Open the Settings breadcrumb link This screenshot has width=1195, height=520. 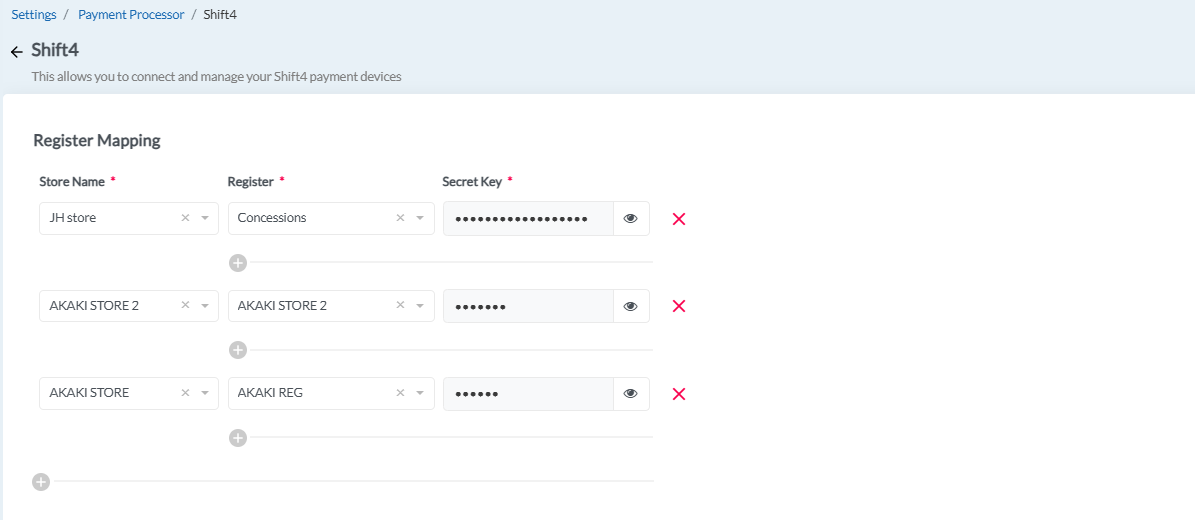coord(34,14)
